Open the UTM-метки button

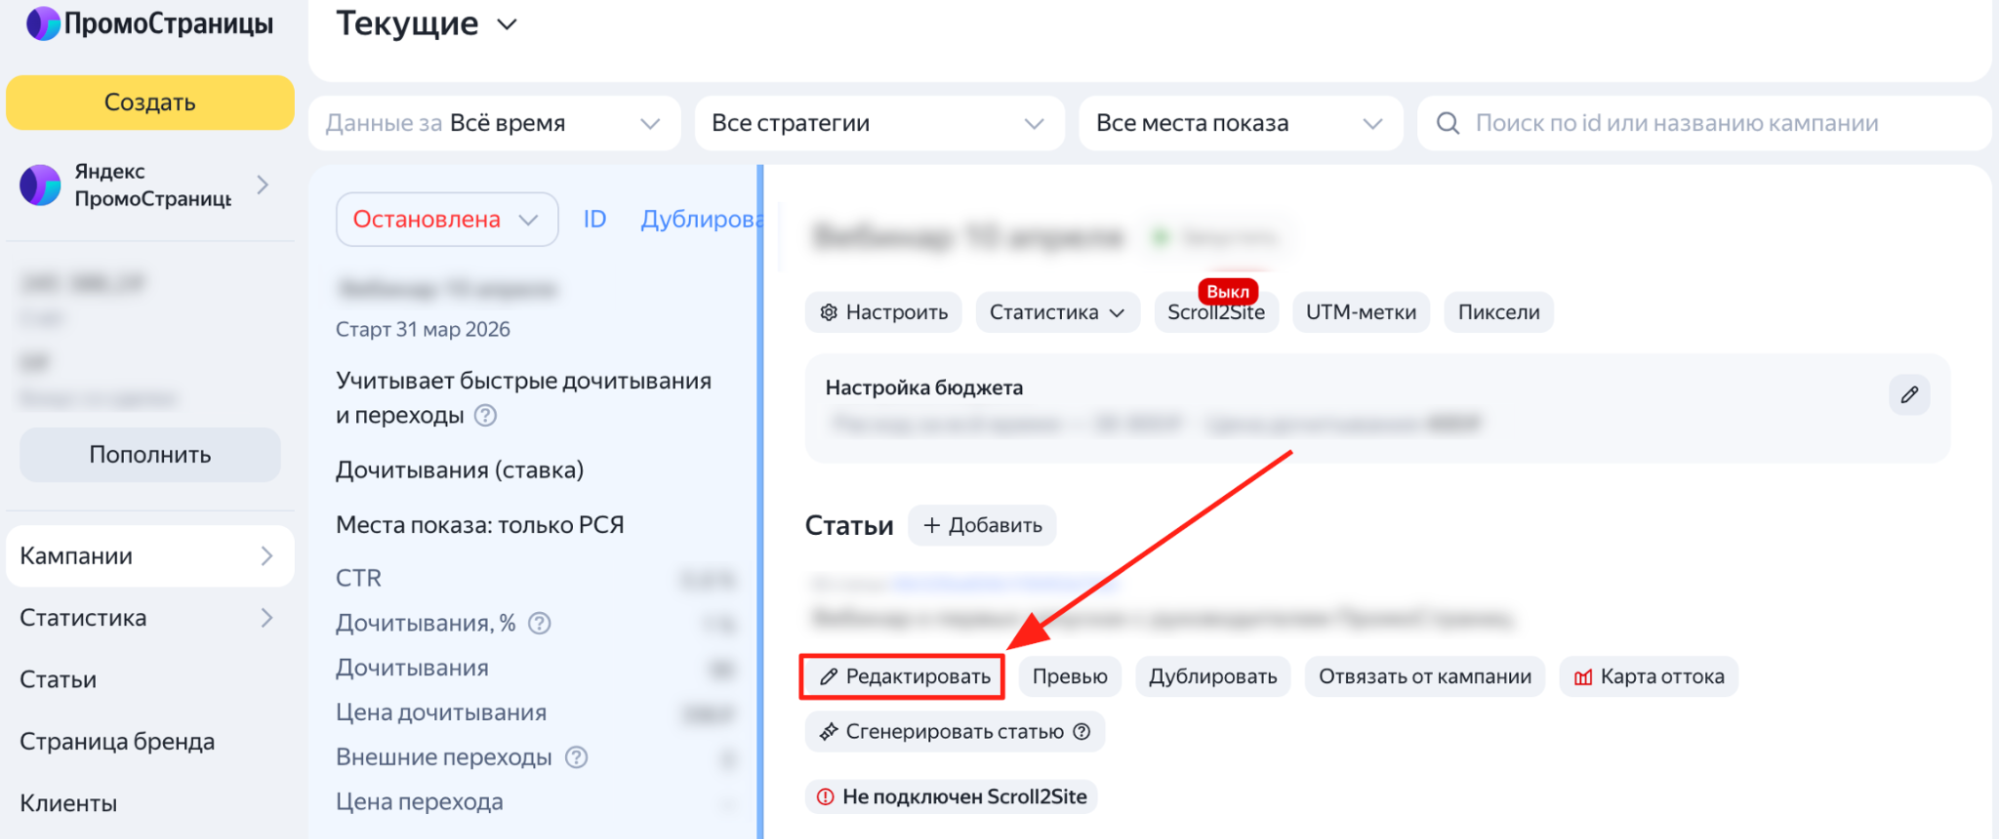click(1361, 312)
